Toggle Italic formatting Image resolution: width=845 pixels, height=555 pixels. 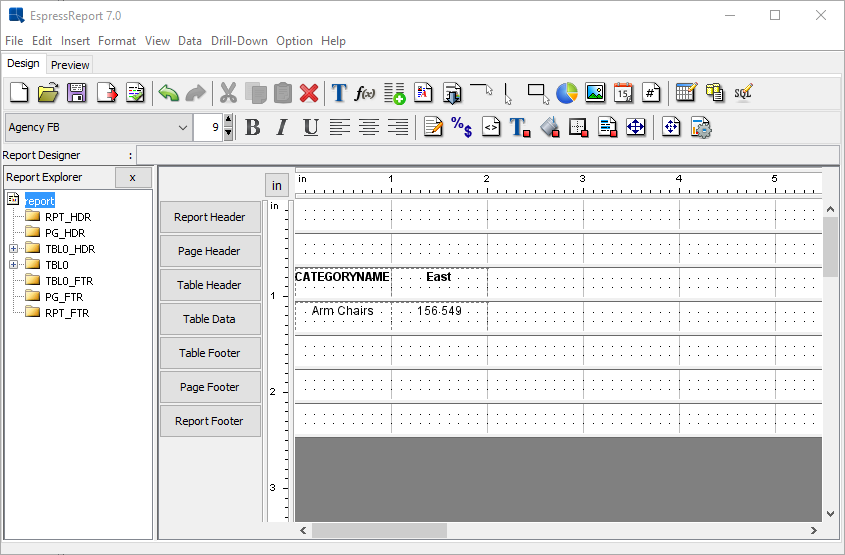281,127
